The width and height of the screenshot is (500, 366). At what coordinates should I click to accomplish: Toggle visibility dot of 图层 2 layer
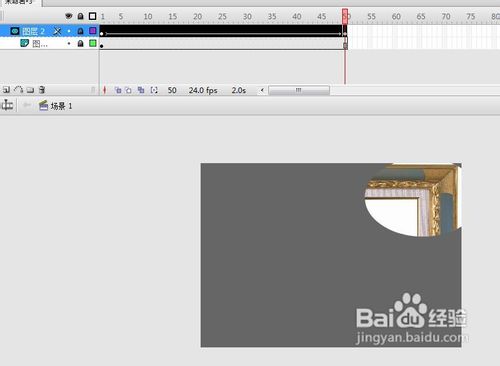click(x=69, y=31)
